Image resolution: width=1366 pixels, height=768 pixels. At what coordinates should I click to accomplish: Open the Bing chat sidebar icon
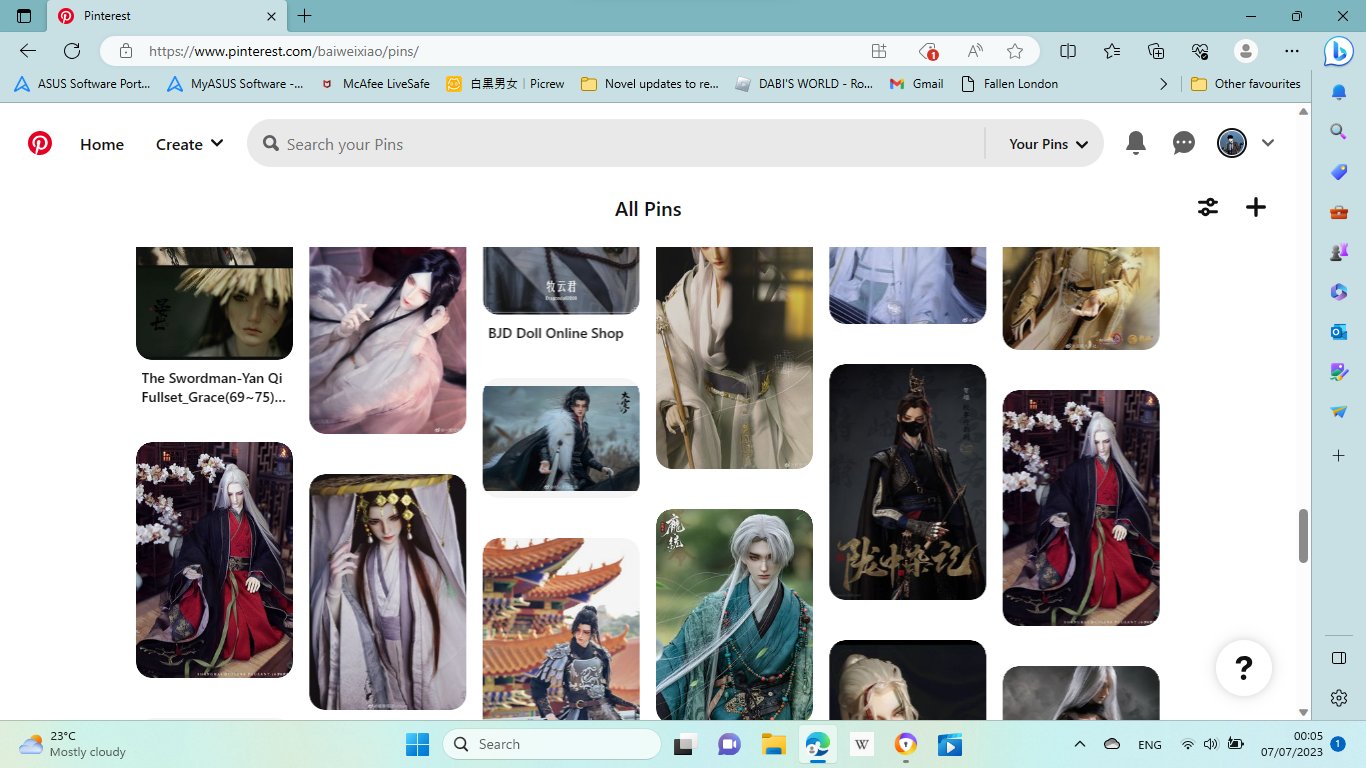1338,51
